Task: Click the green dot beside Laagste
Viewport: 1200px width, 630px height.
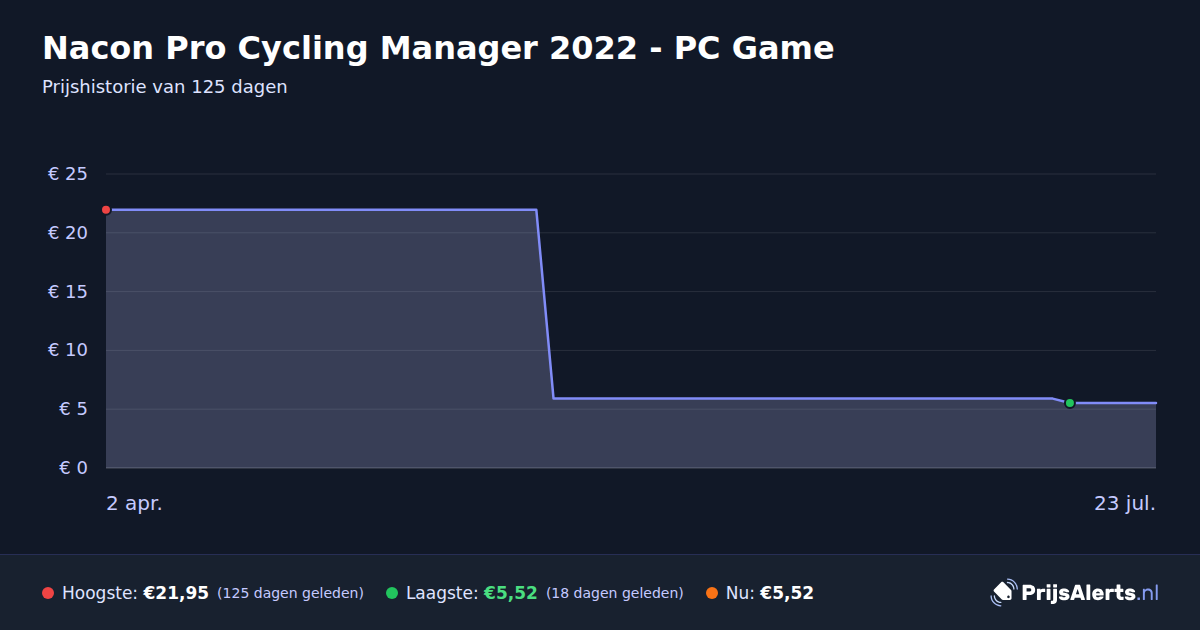Action: (x=392, y=593)
